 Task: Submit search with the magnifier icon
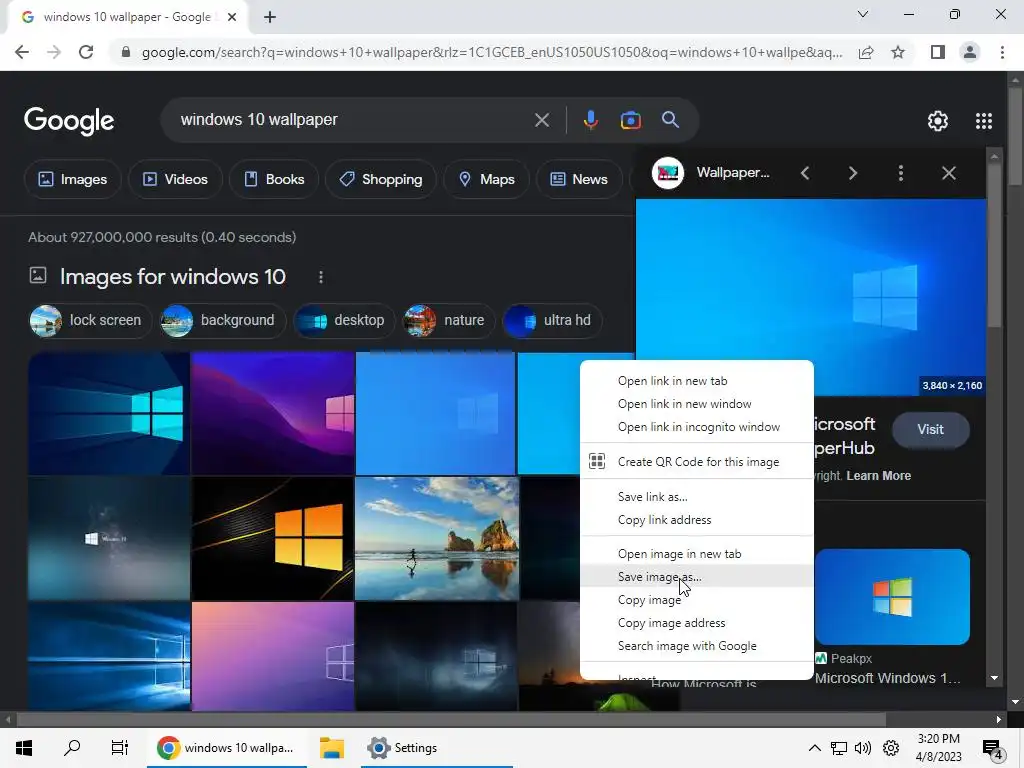coord(670,120)
